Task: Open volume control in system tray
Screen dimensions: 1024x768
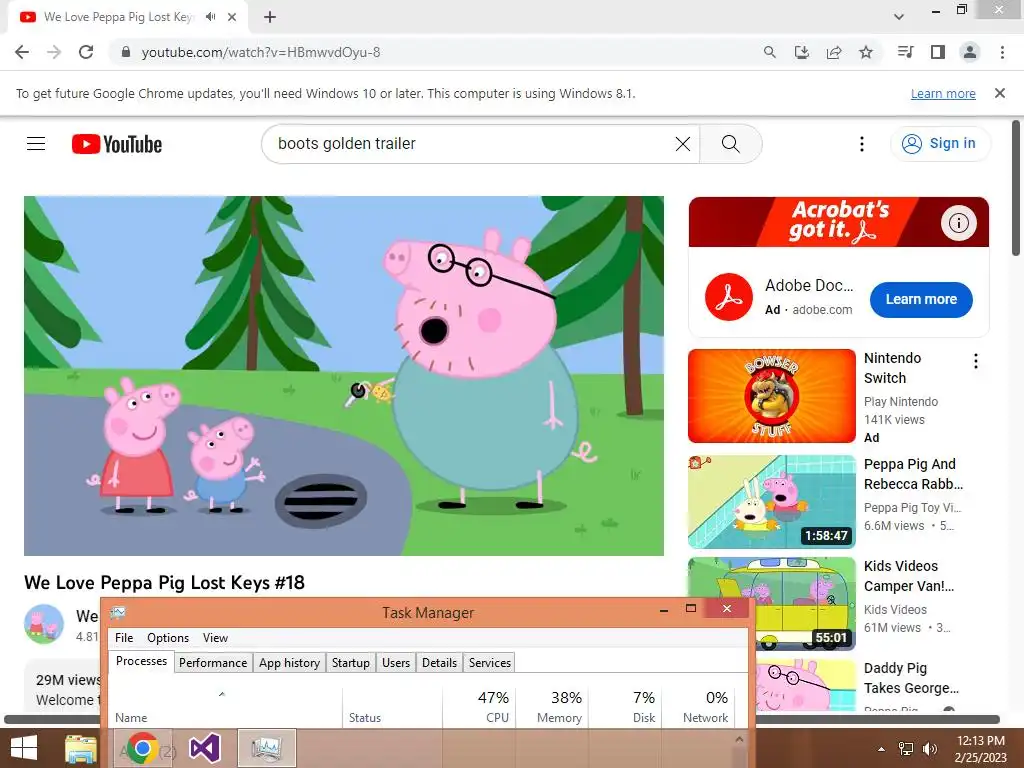Action: (x=929, y=749)
